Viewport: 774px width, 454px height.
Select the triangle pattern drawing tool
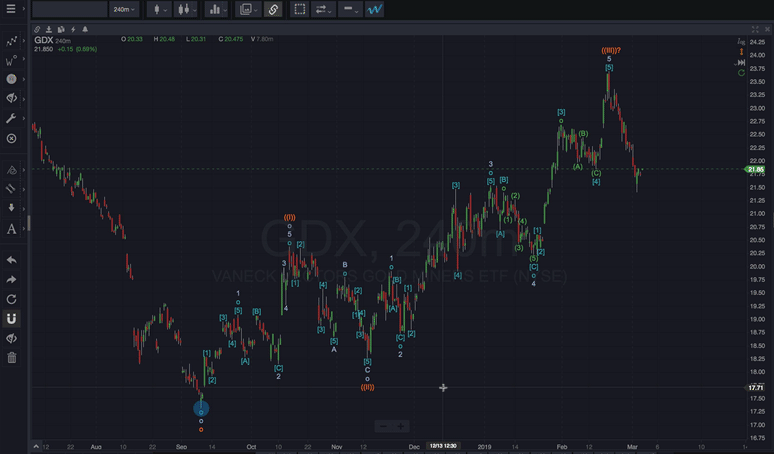click(x=11, y=171)
